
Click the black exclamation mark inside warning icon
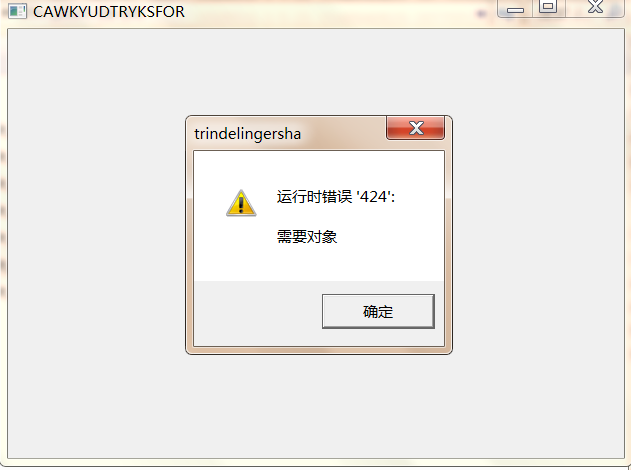click(x=241, y=205)
